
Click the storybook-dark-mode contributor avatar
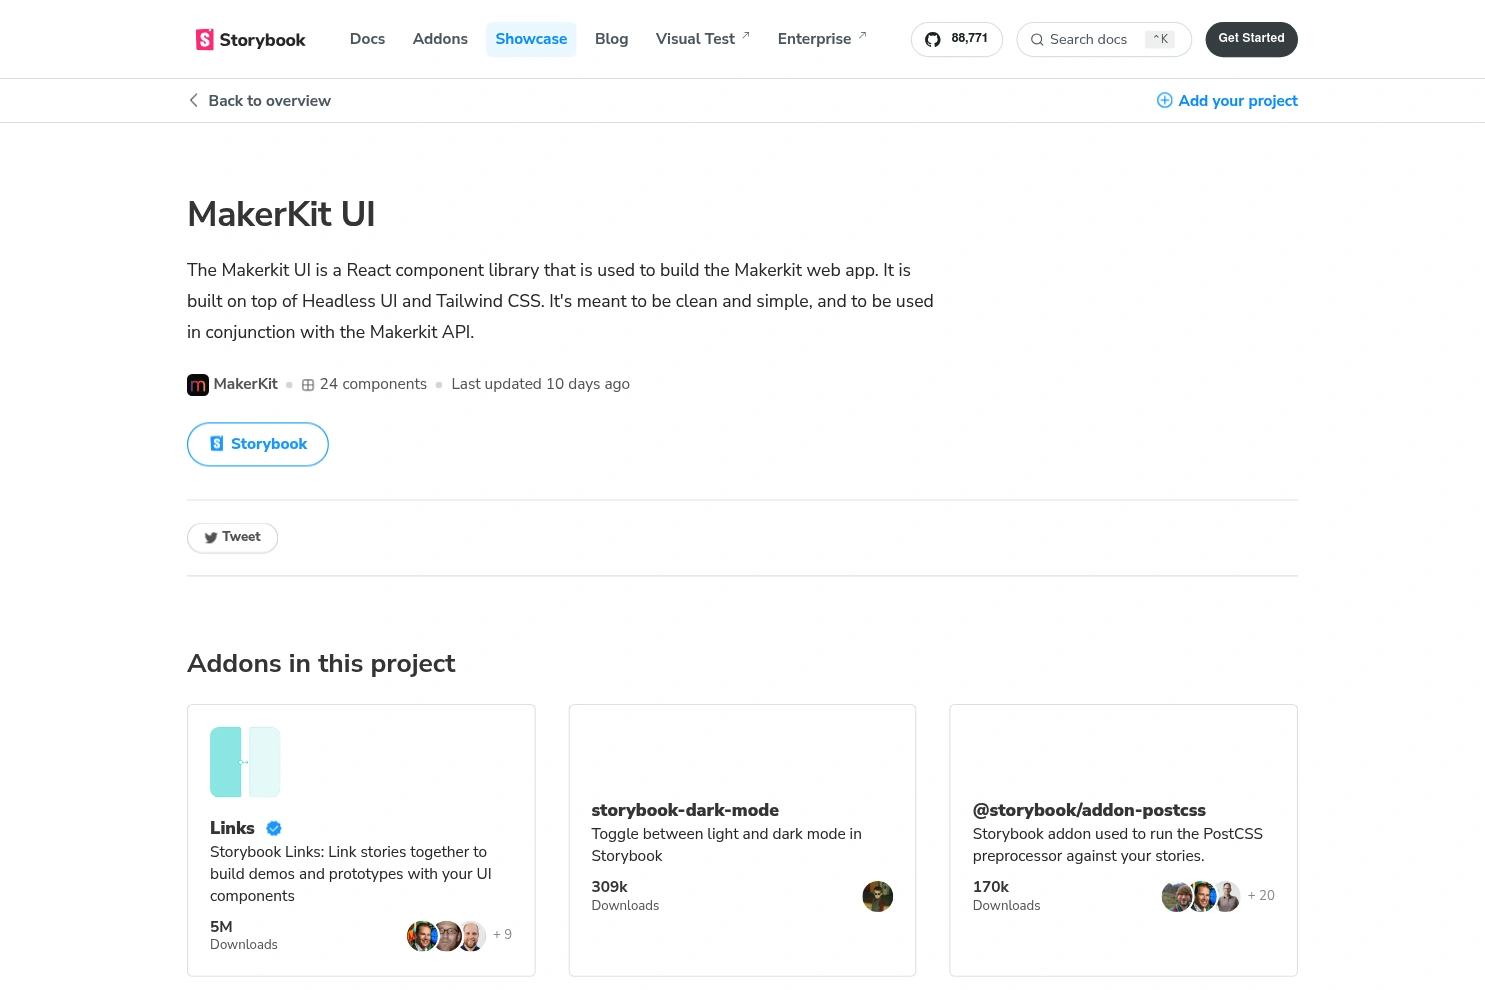pos(877,896)
